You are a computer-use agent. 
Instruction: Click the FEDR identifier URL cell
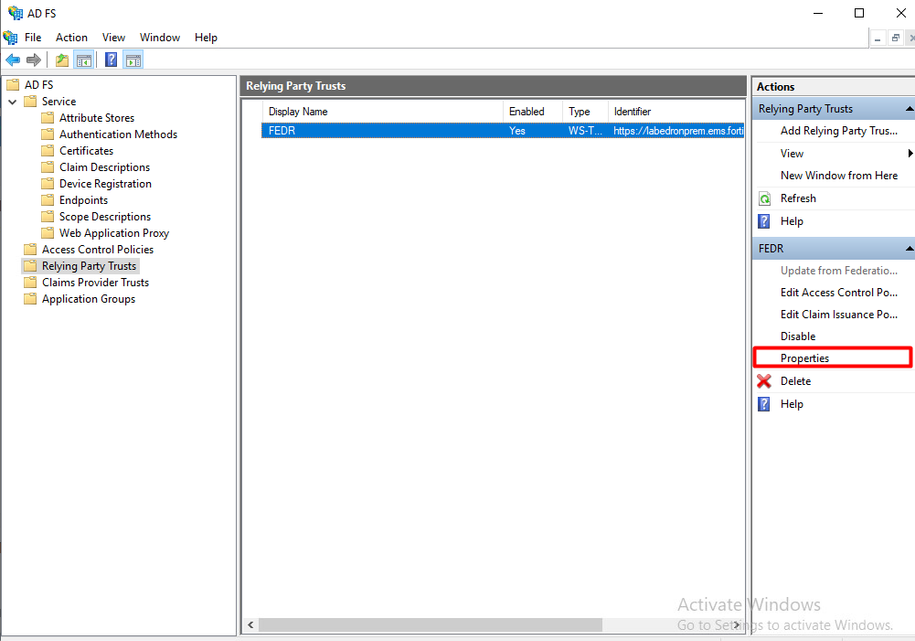point(678,131)
